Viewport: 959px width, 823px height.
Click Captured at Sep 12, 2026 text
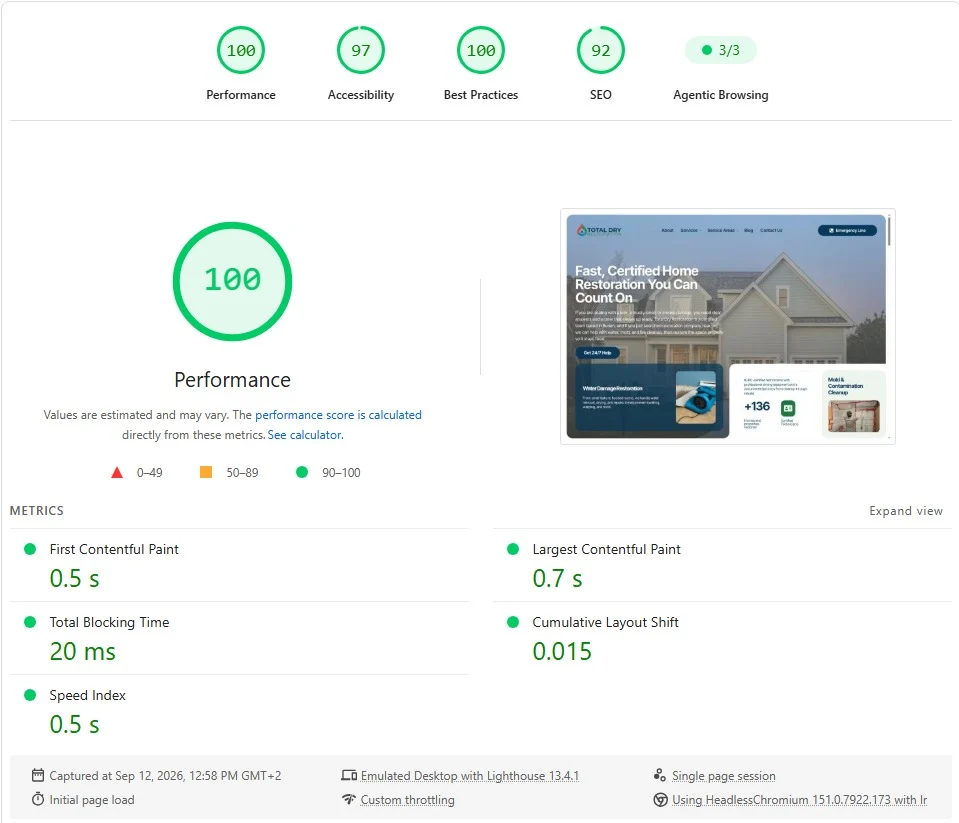coord(165,775)
